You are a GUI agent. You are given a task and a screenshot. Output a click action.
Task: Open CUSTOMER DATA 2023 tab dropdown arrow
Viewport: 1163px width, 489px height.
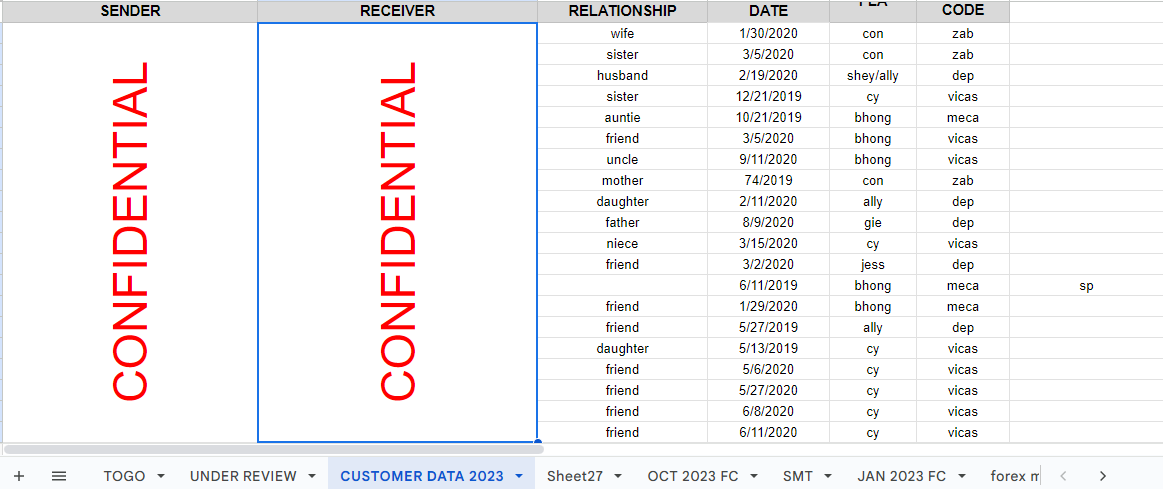pos(519,476)
